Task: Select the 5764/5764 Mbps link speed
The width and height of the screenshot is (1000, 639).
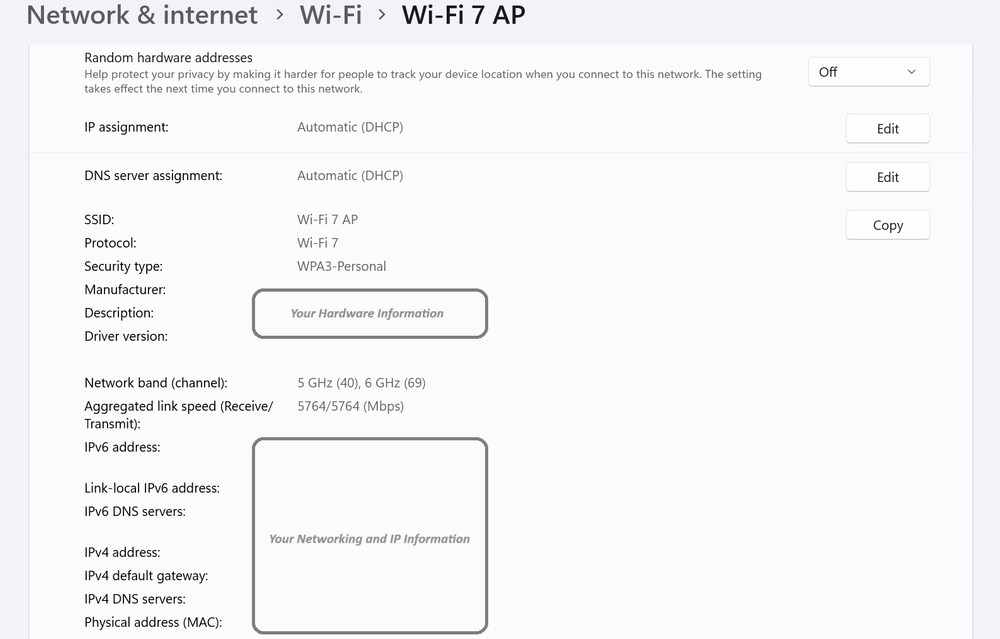Action: pos(350,406)
